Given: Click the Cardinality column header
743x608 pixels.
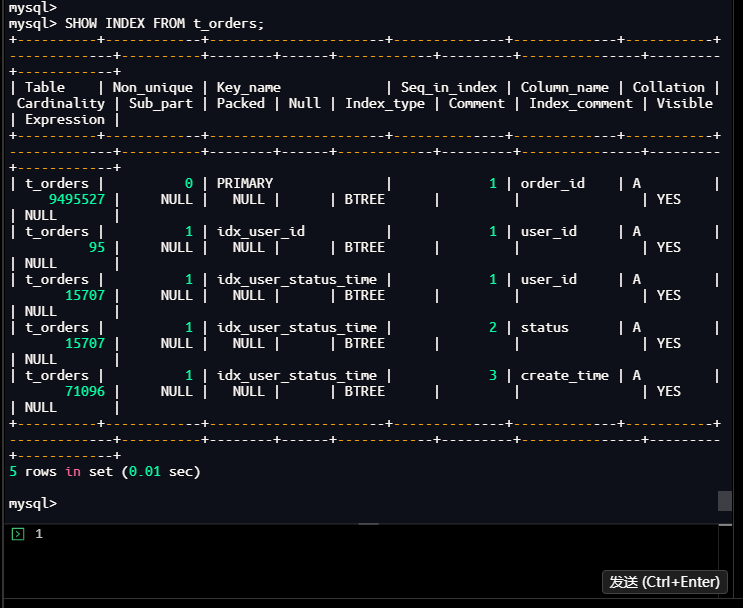Looking at the screenshot, I should coord(61,103).
